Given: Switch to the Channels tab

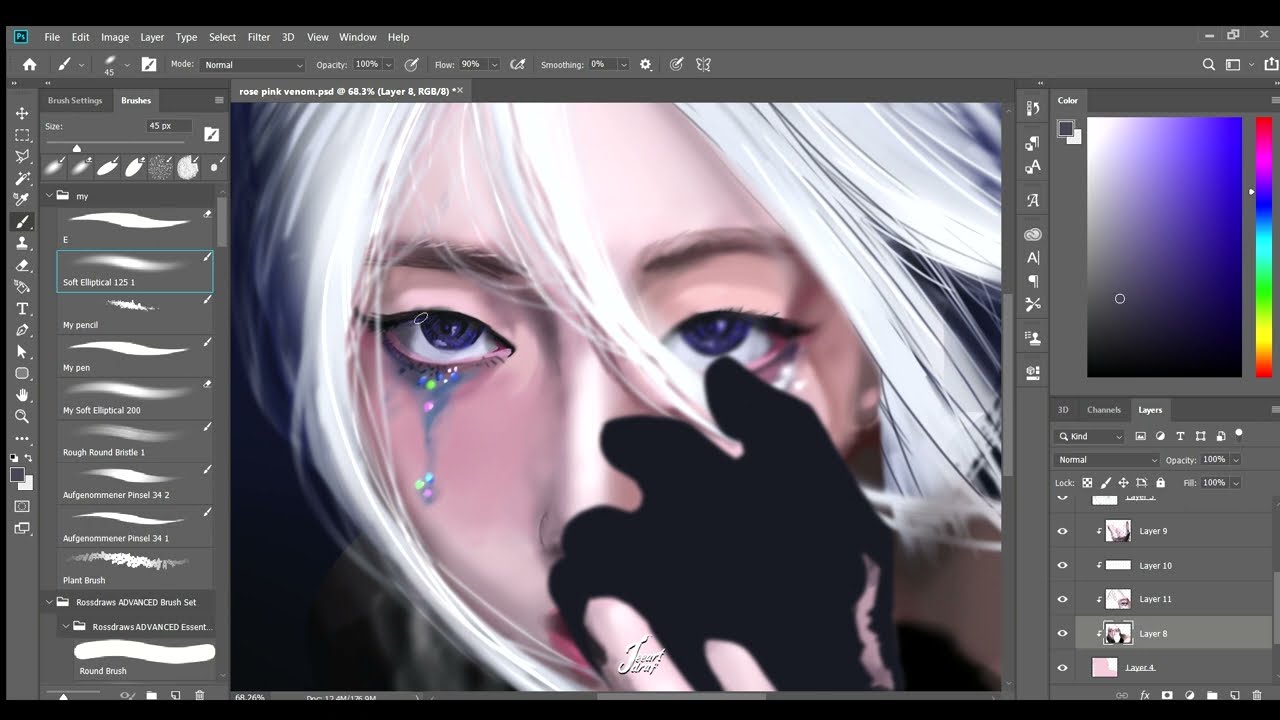Looking at the screenshot, I should pyautogui.click(x=1104, y=409).
